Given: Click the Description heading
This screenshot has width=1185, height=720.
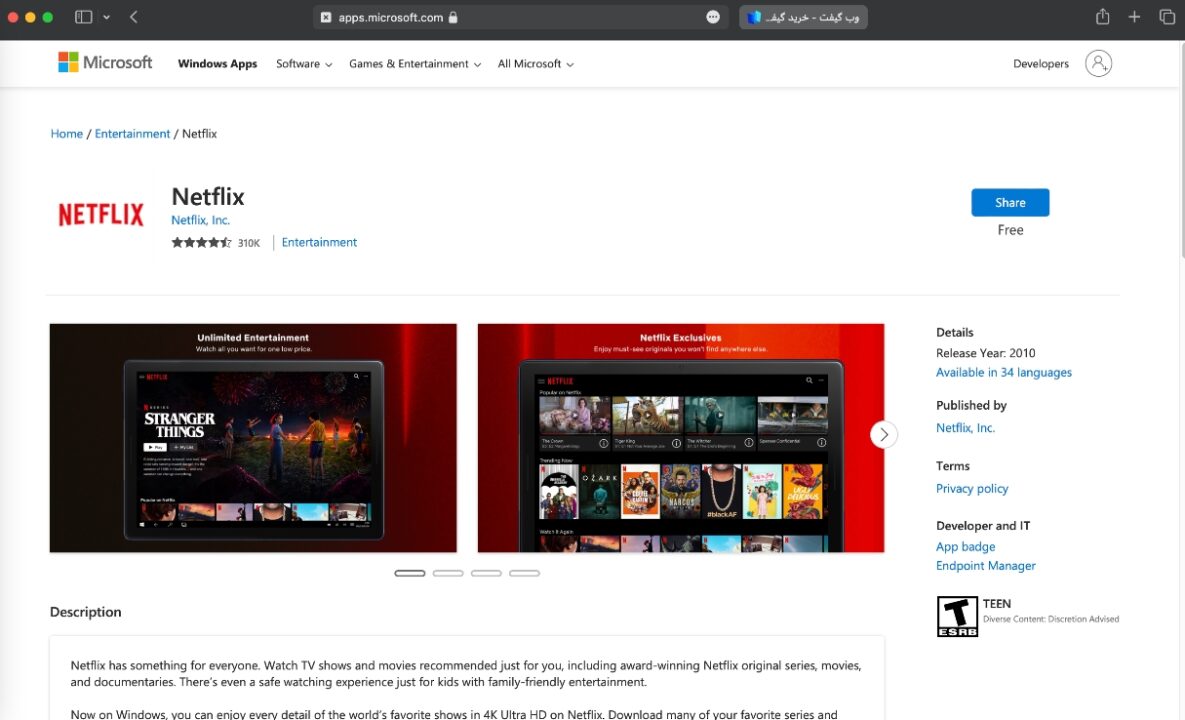Looking at the screenshot, I should tap(85, 612).
